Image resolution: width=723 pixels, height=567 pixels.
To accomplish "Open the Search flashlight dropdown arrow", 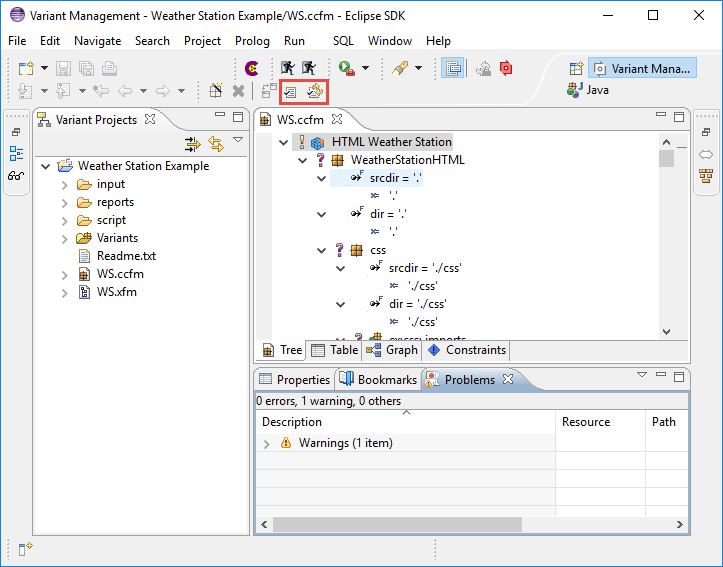I will (x=418, y=68).
